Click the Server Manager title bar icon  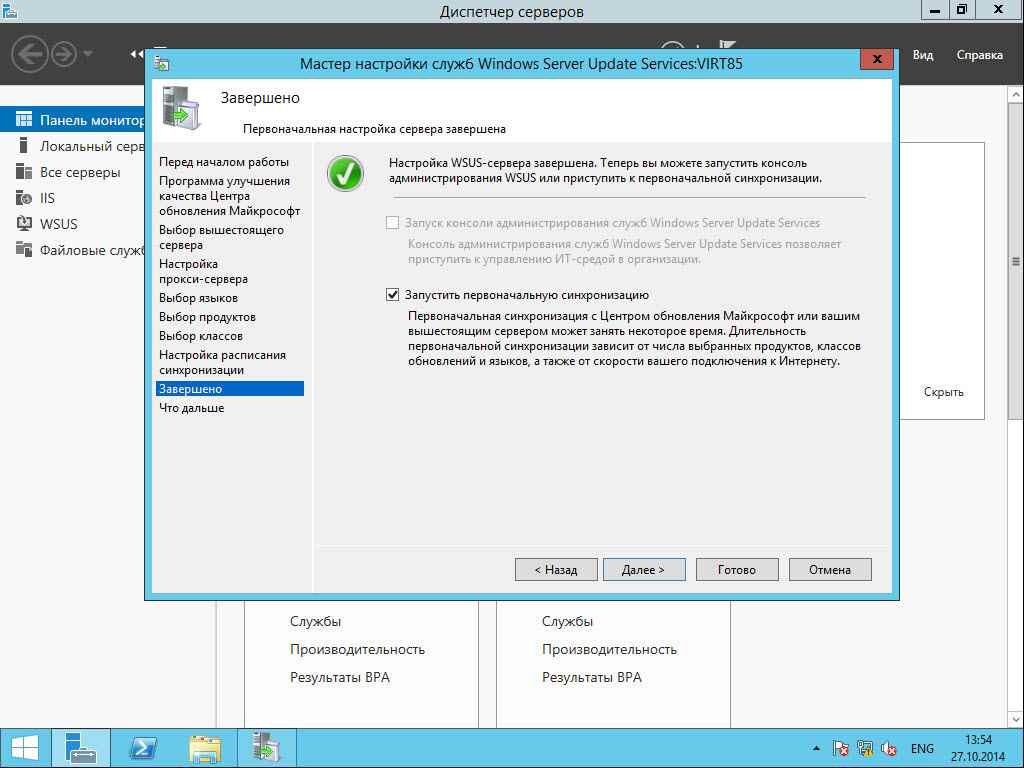[x=9, y=10]
